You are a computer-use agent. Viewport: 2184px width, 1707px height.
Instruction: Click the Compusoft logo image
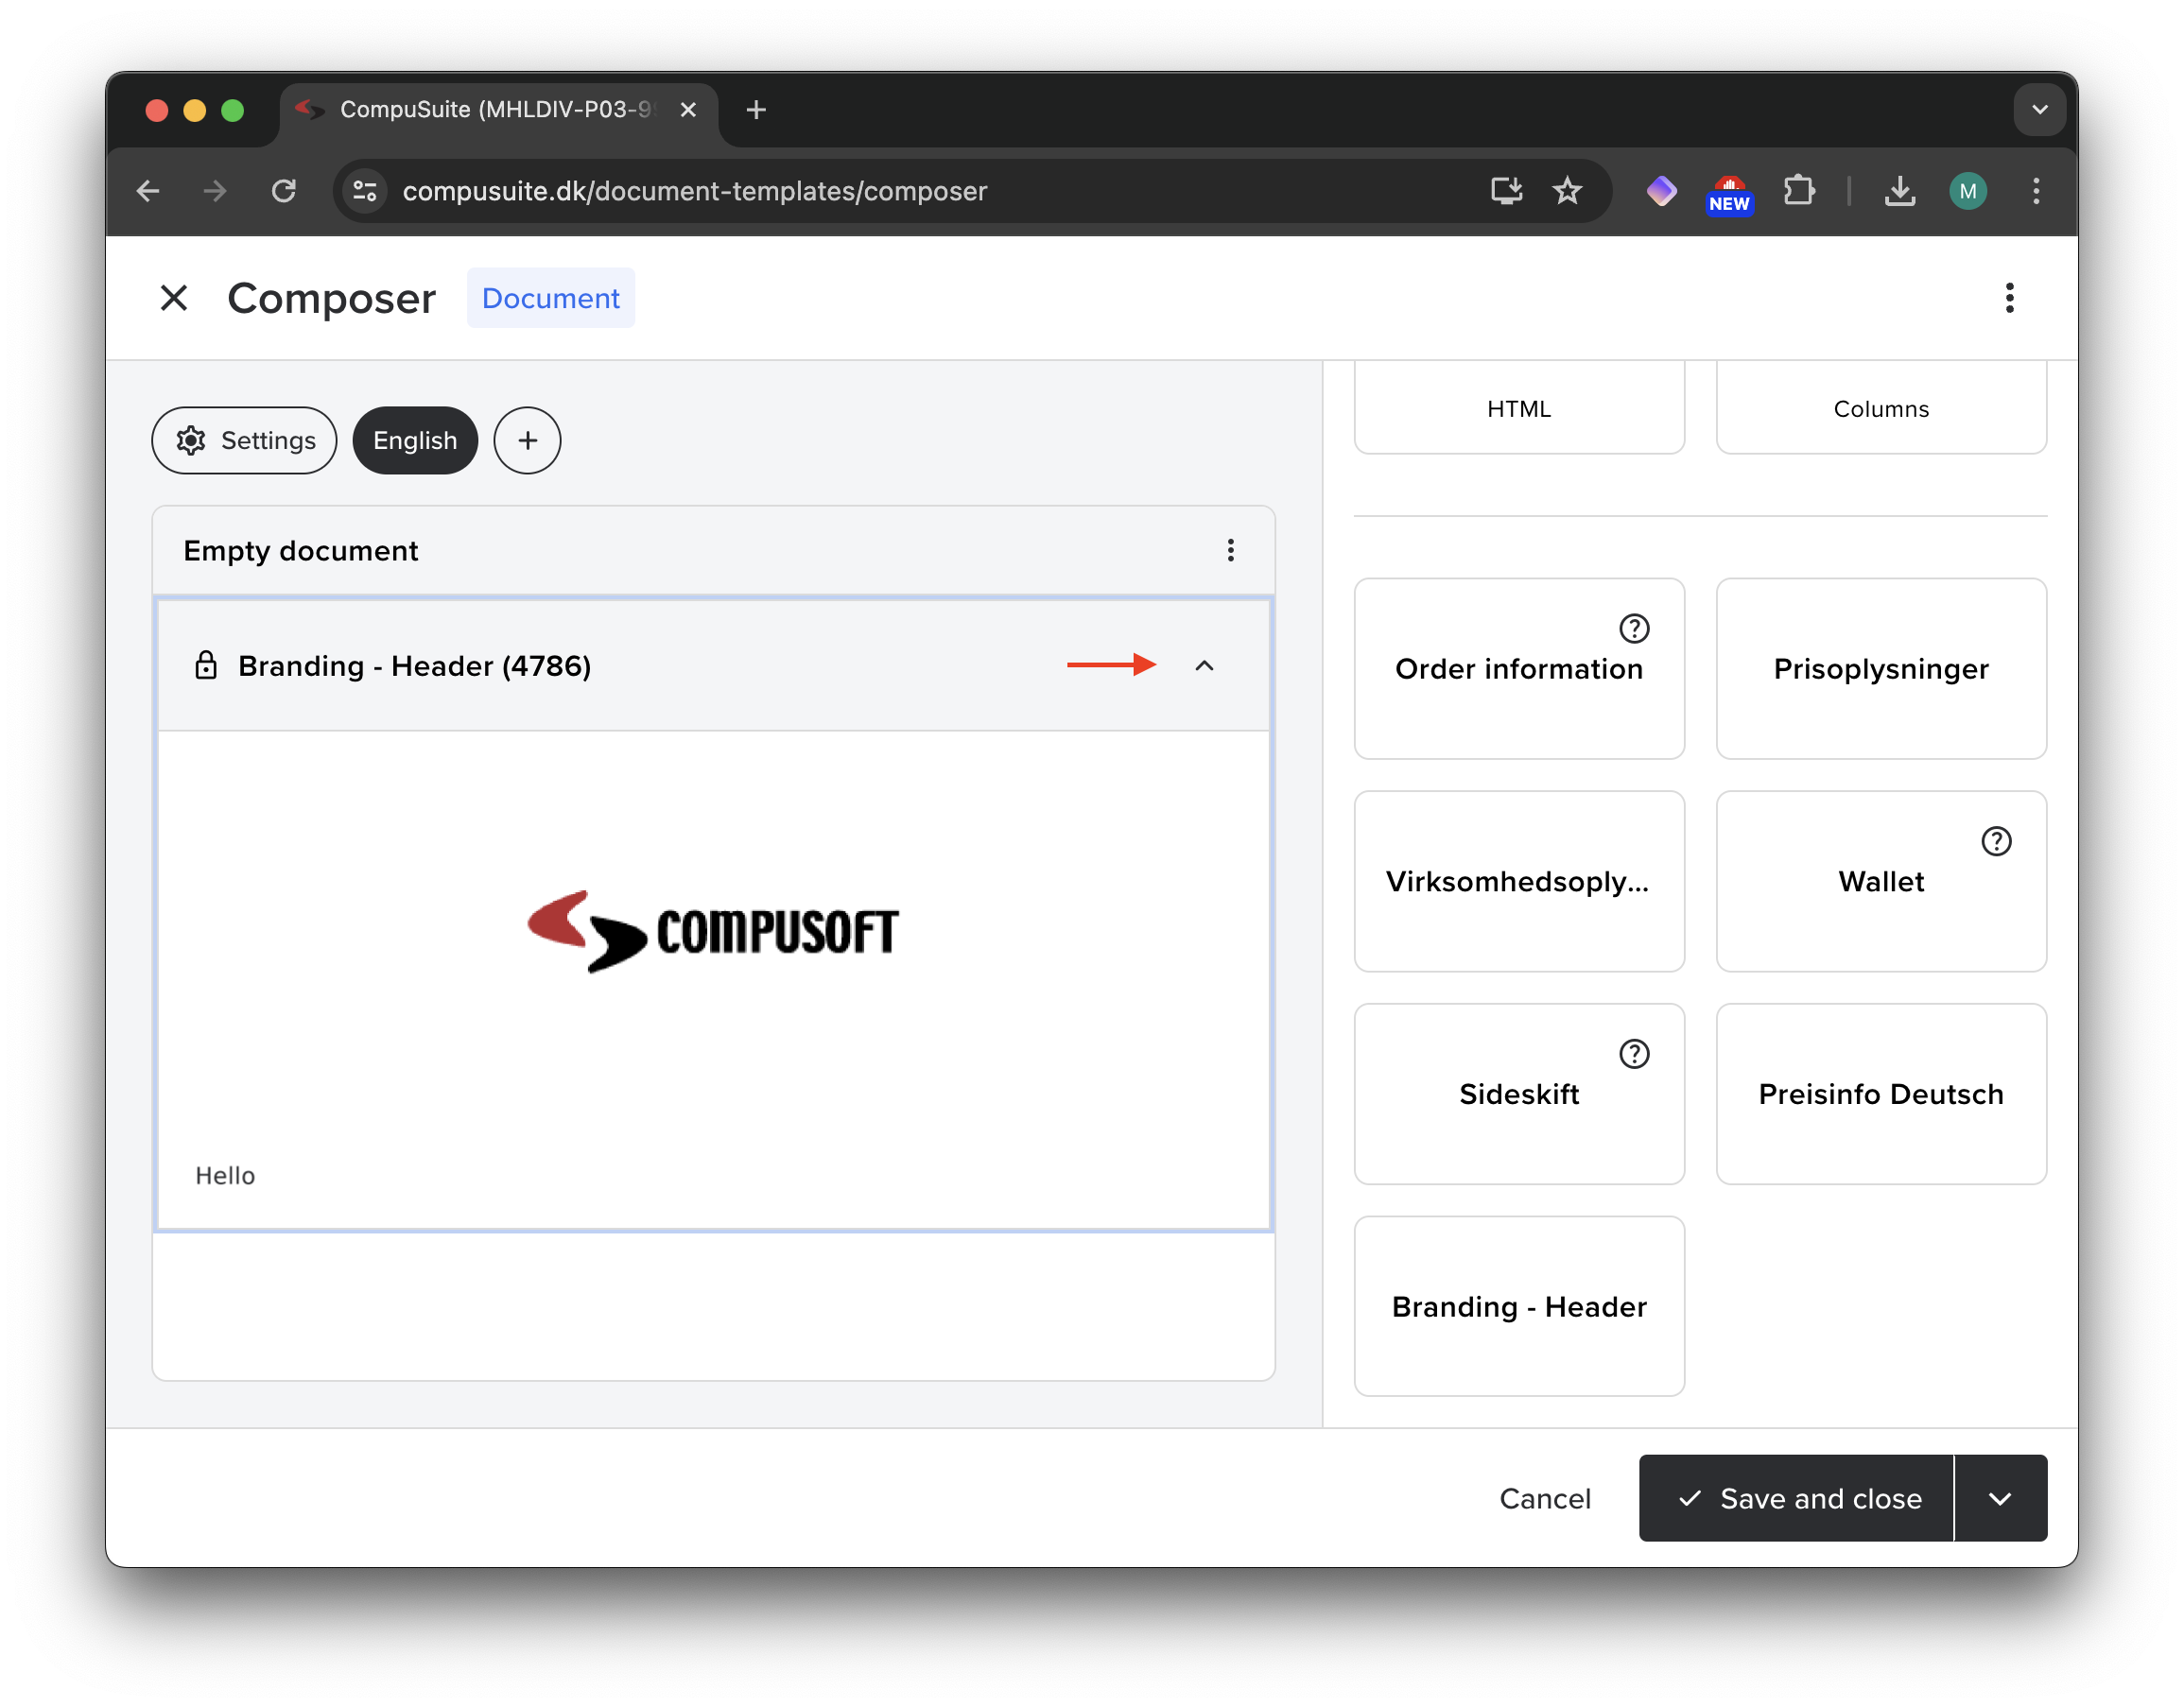tap(713, 931)
